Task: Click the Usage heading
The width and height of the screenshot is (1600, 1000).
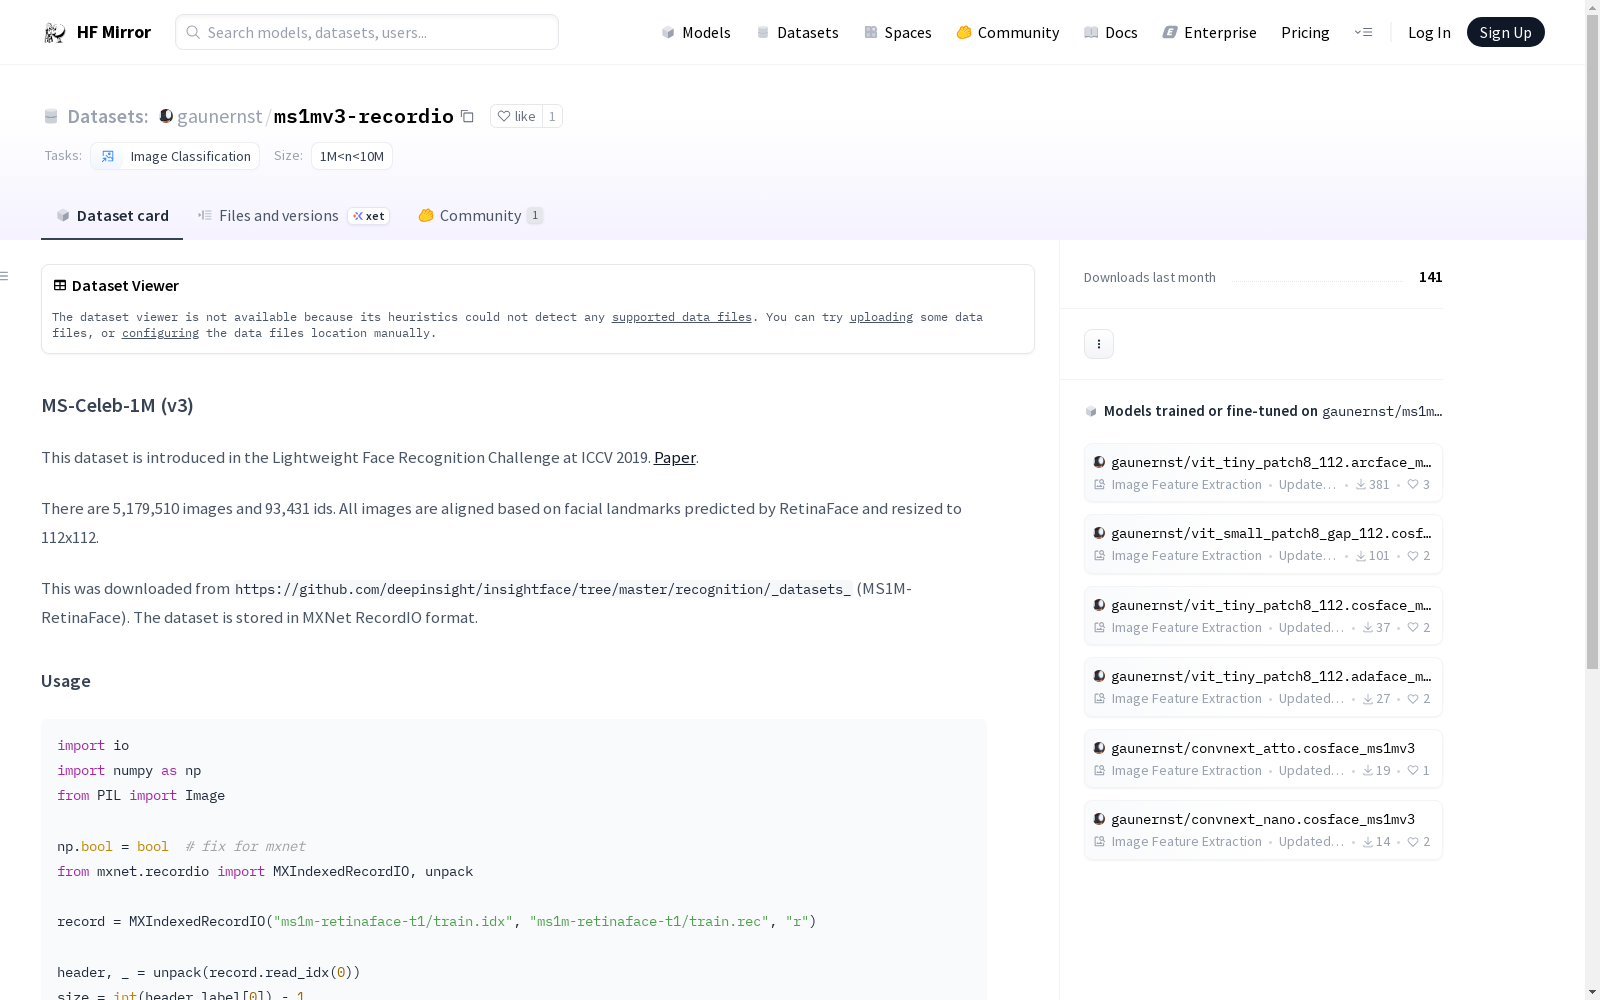Action: [66, 681]
